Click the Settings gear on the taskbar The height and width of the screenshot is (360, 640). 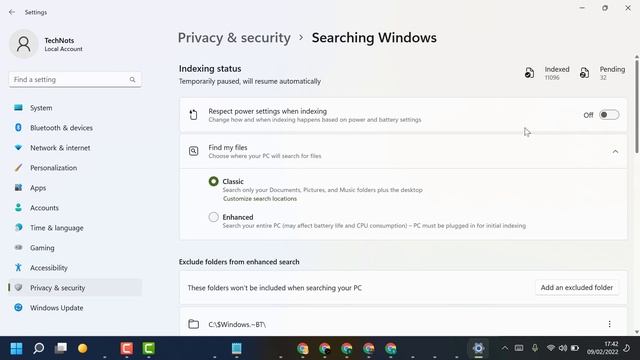pos(478,349)
